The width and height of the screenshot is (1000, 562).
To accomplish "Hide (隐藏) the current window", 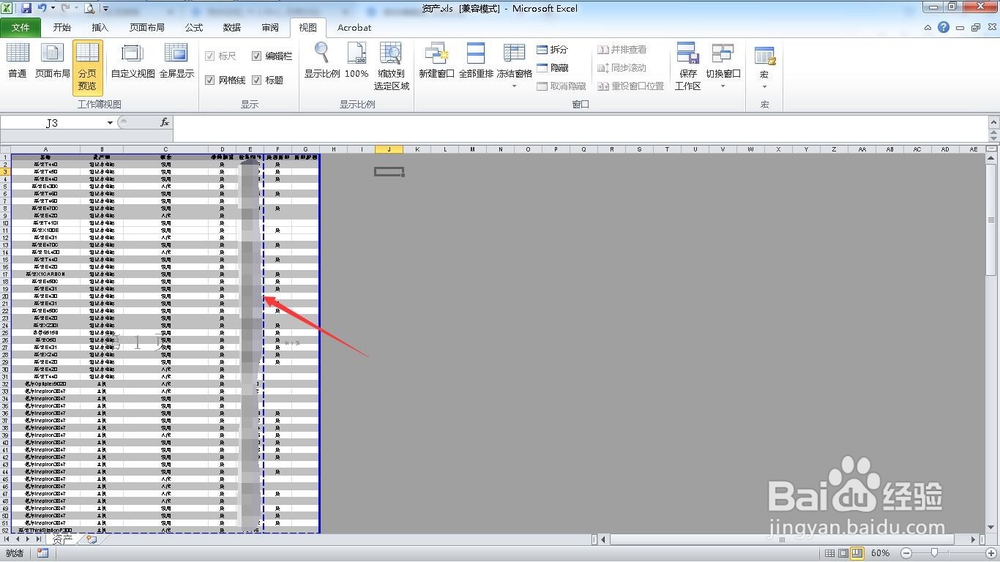I will (552, 68).
